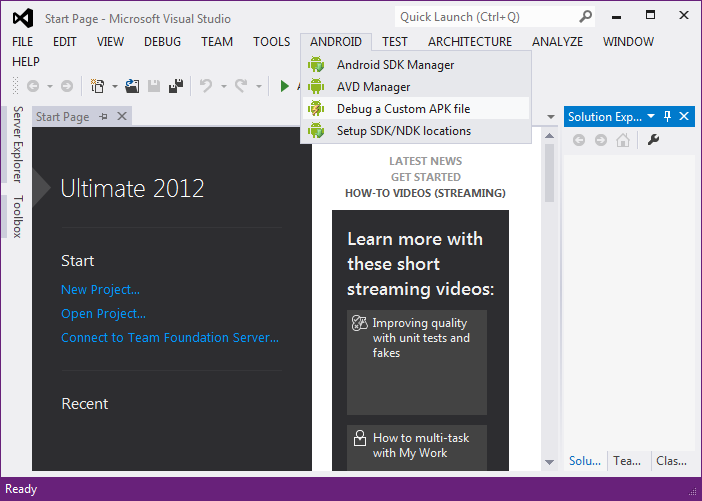Viewport: 702px width, 501px height.
Task: Close the Start Page tab
Action: point(122,116)
